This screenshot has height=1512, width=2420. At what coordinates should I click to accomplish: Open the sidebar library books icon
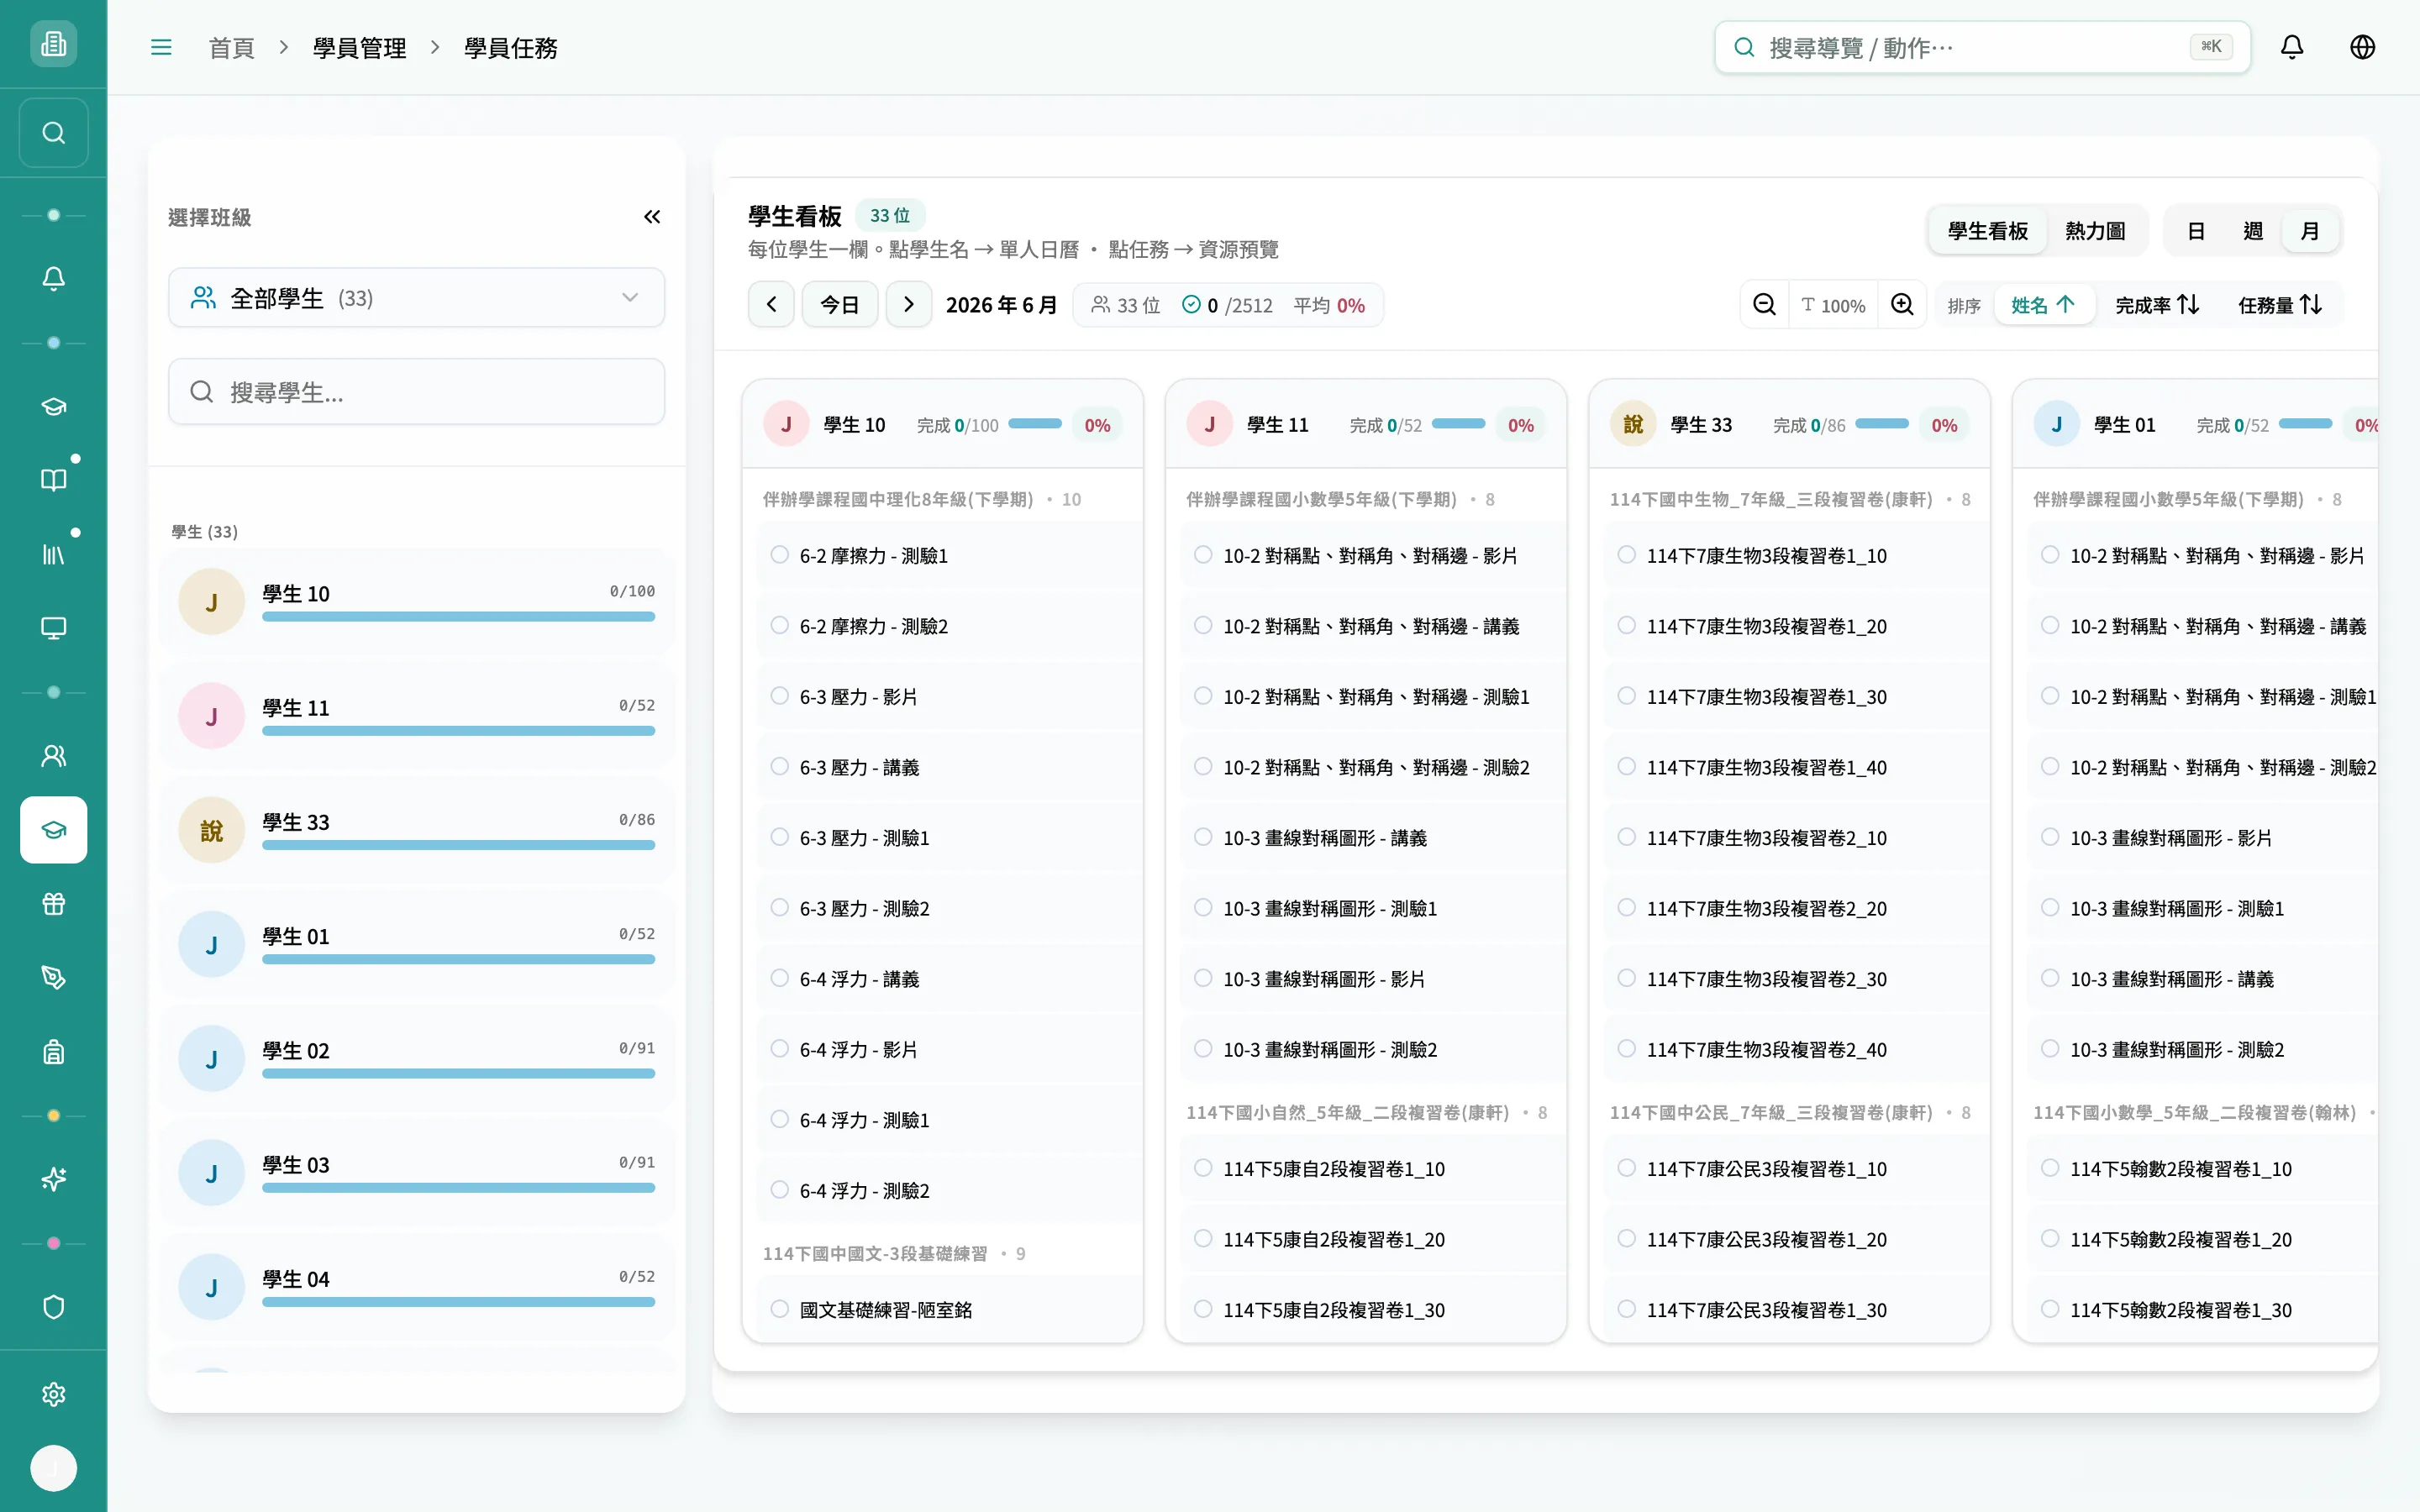coord(53,554)
